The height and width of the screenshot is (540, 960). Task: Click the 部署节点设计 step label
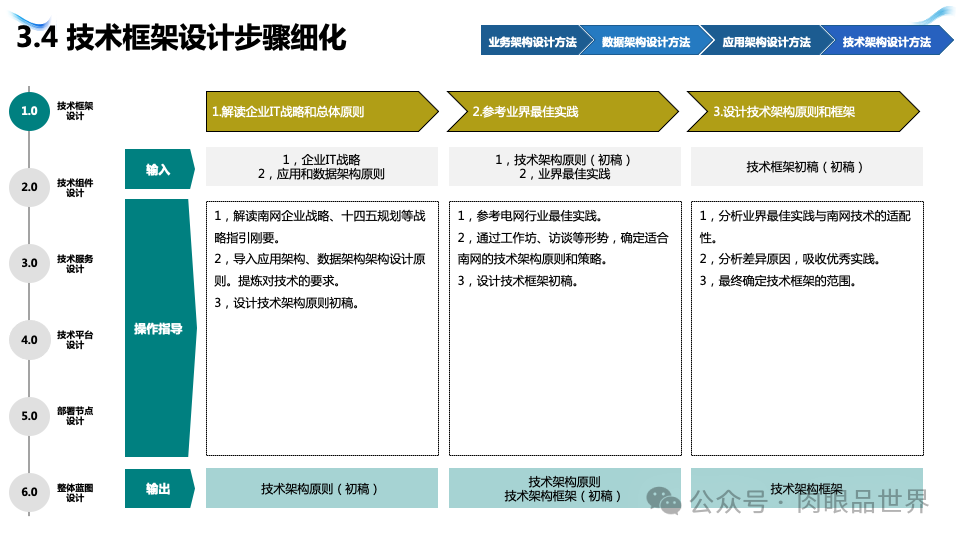click(x=75, y=416)
